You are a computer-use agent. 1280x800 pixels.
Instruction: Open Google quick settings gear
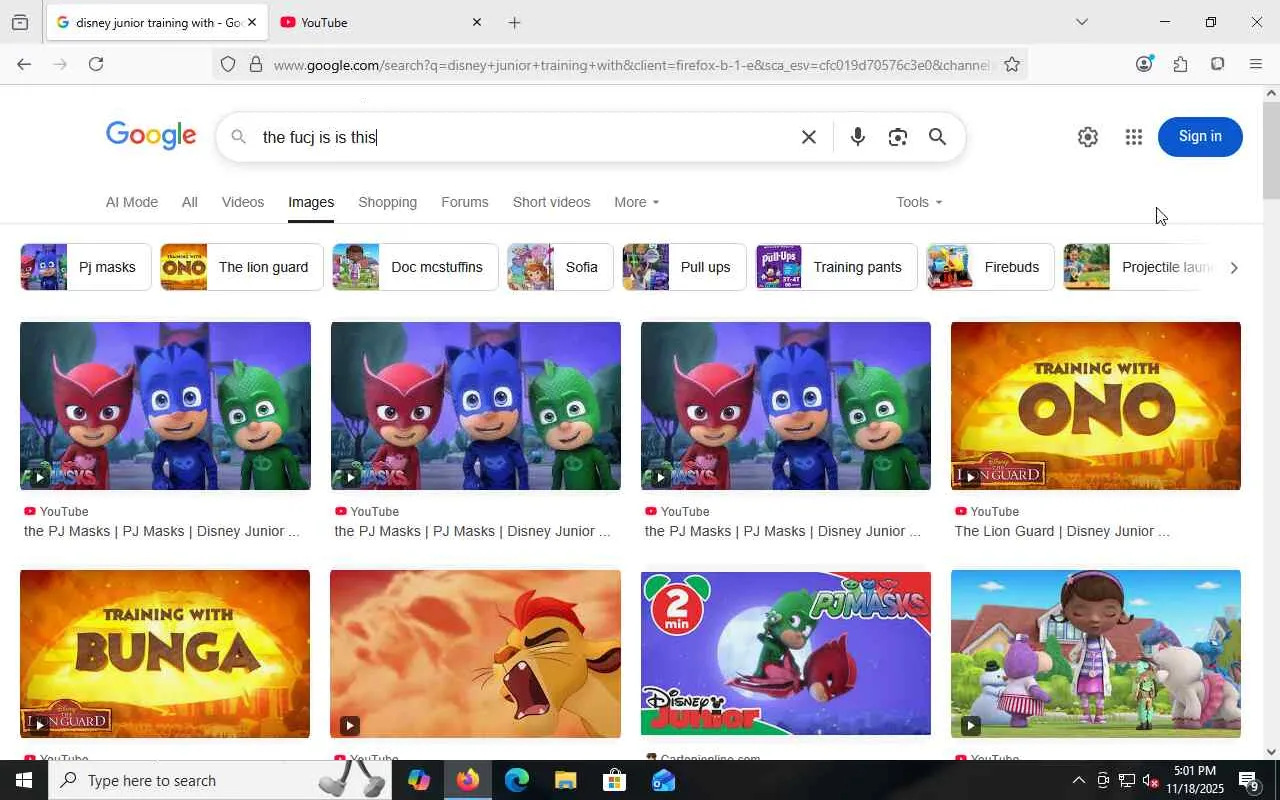(1088, 137)
